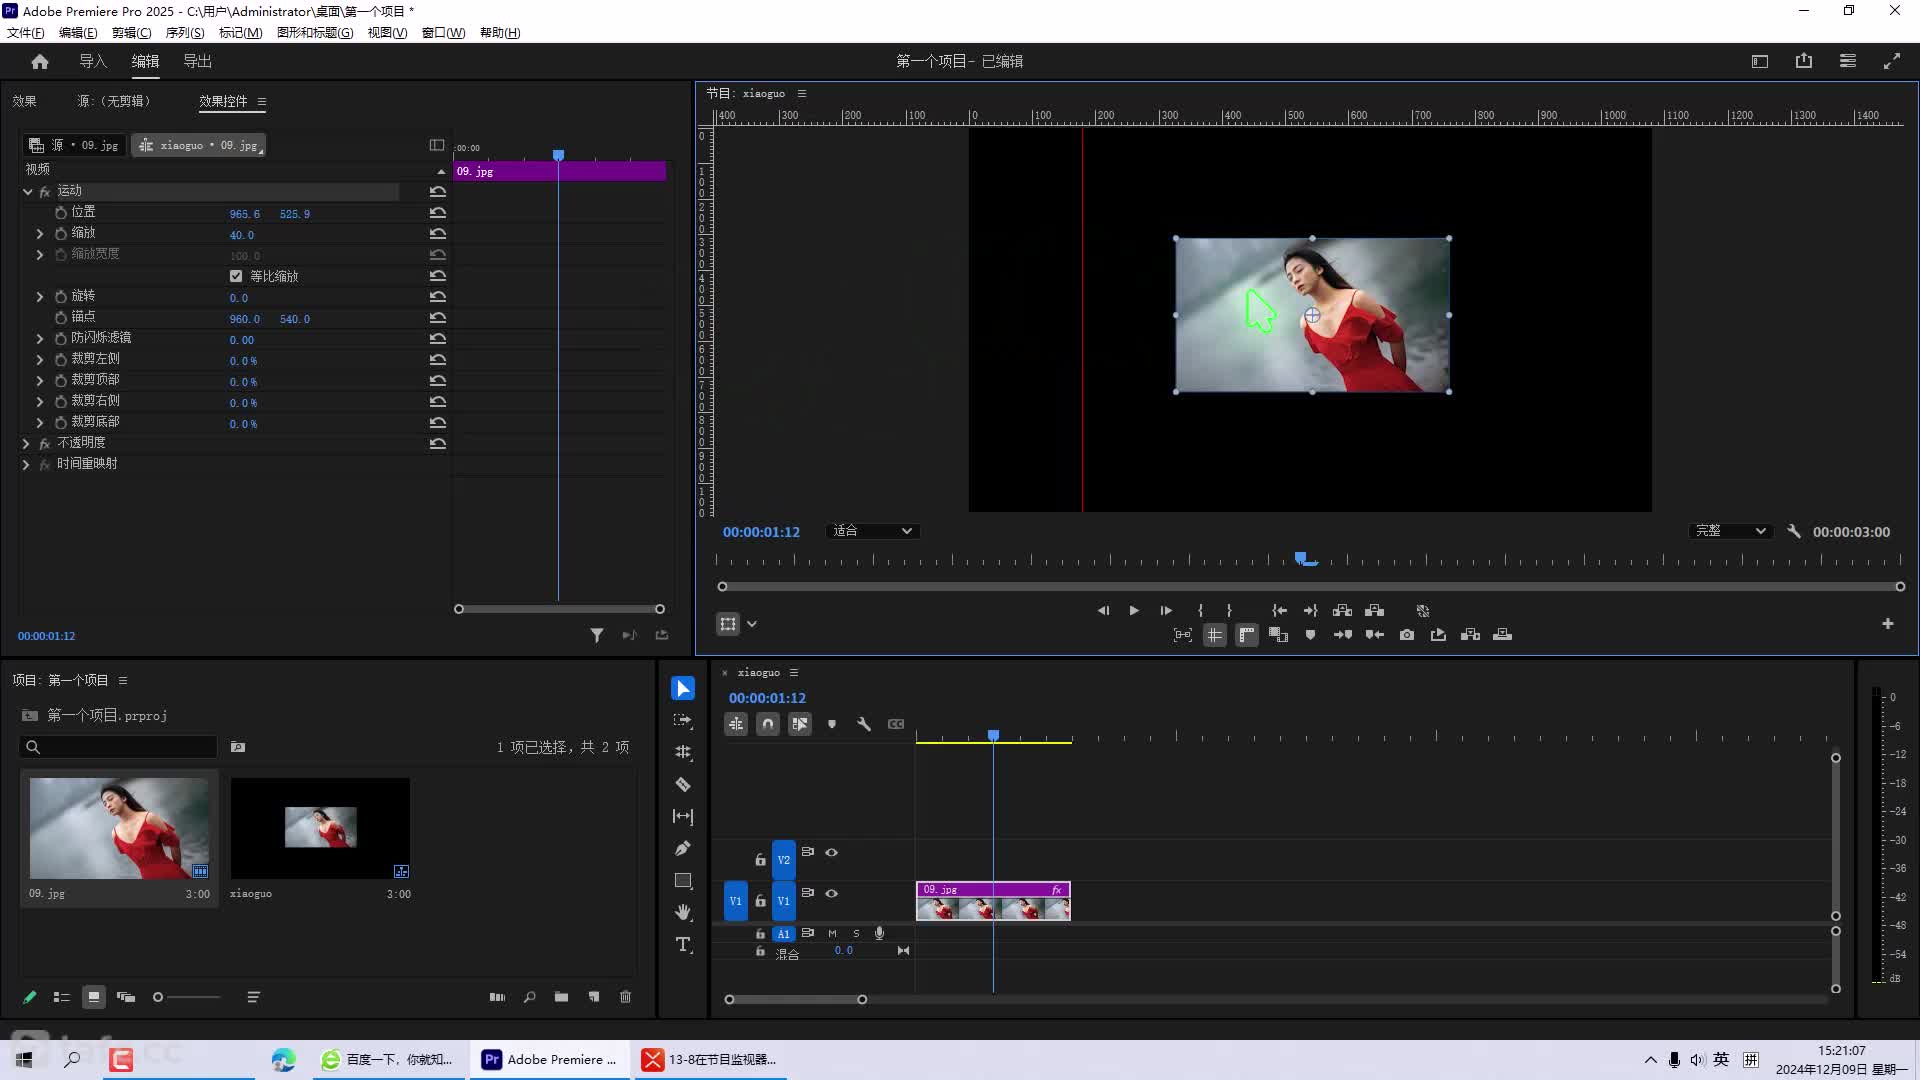Click the Mark Out bracket button
The image size is (1920, 1080).
pyautogui.click(x=1229, y=611)
